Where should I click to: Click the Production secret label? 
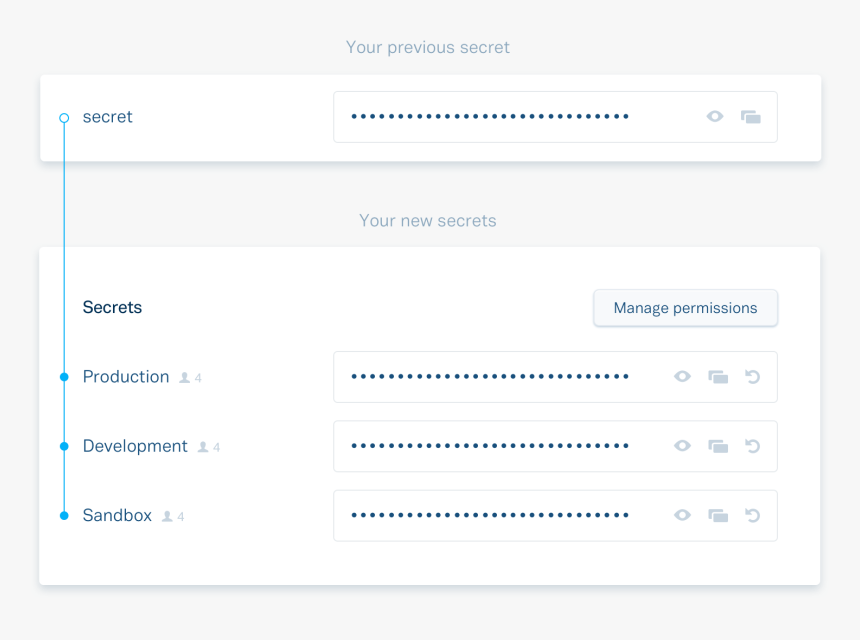(126, 377)
